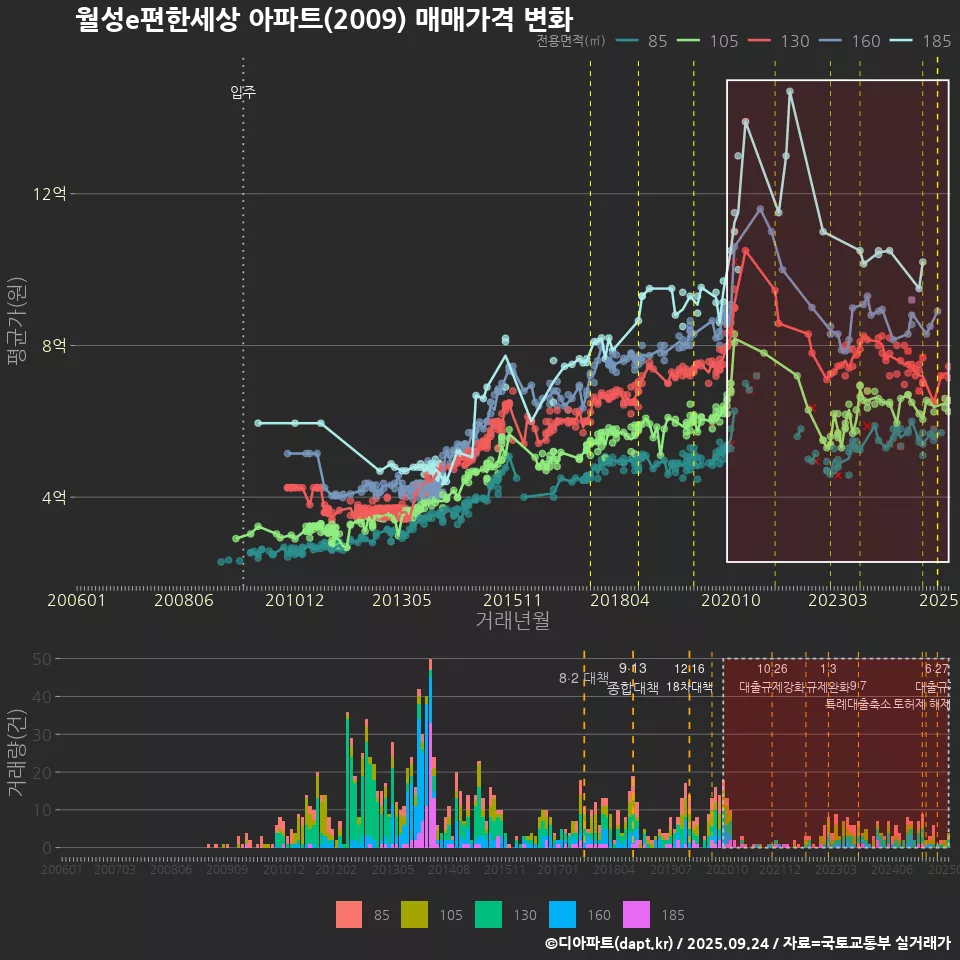This screenshot has width=960, height=960.
Task: Select the pink 185 swatch in bottom legend
Action: point(636,914)
